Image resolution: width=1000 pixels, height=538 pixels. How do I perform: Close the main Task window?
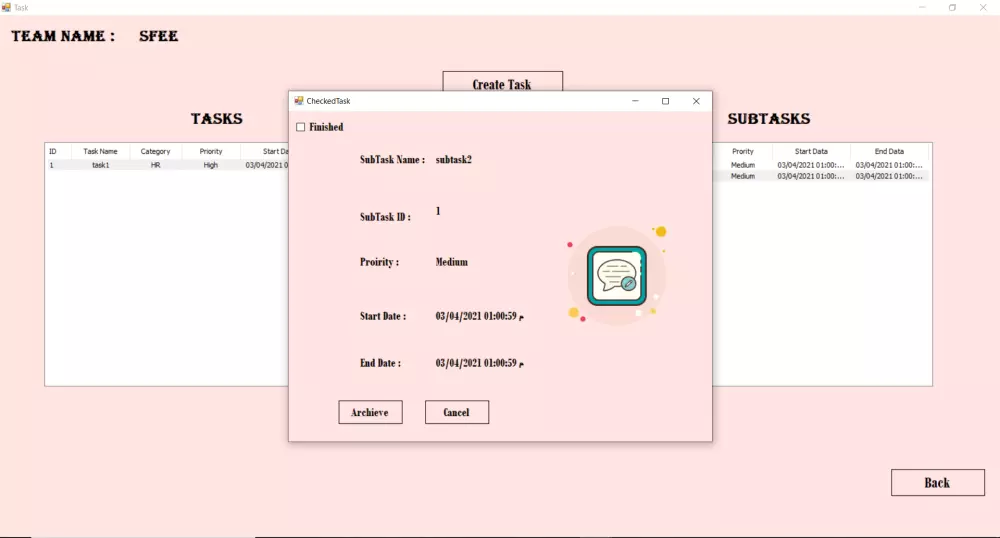983,8
